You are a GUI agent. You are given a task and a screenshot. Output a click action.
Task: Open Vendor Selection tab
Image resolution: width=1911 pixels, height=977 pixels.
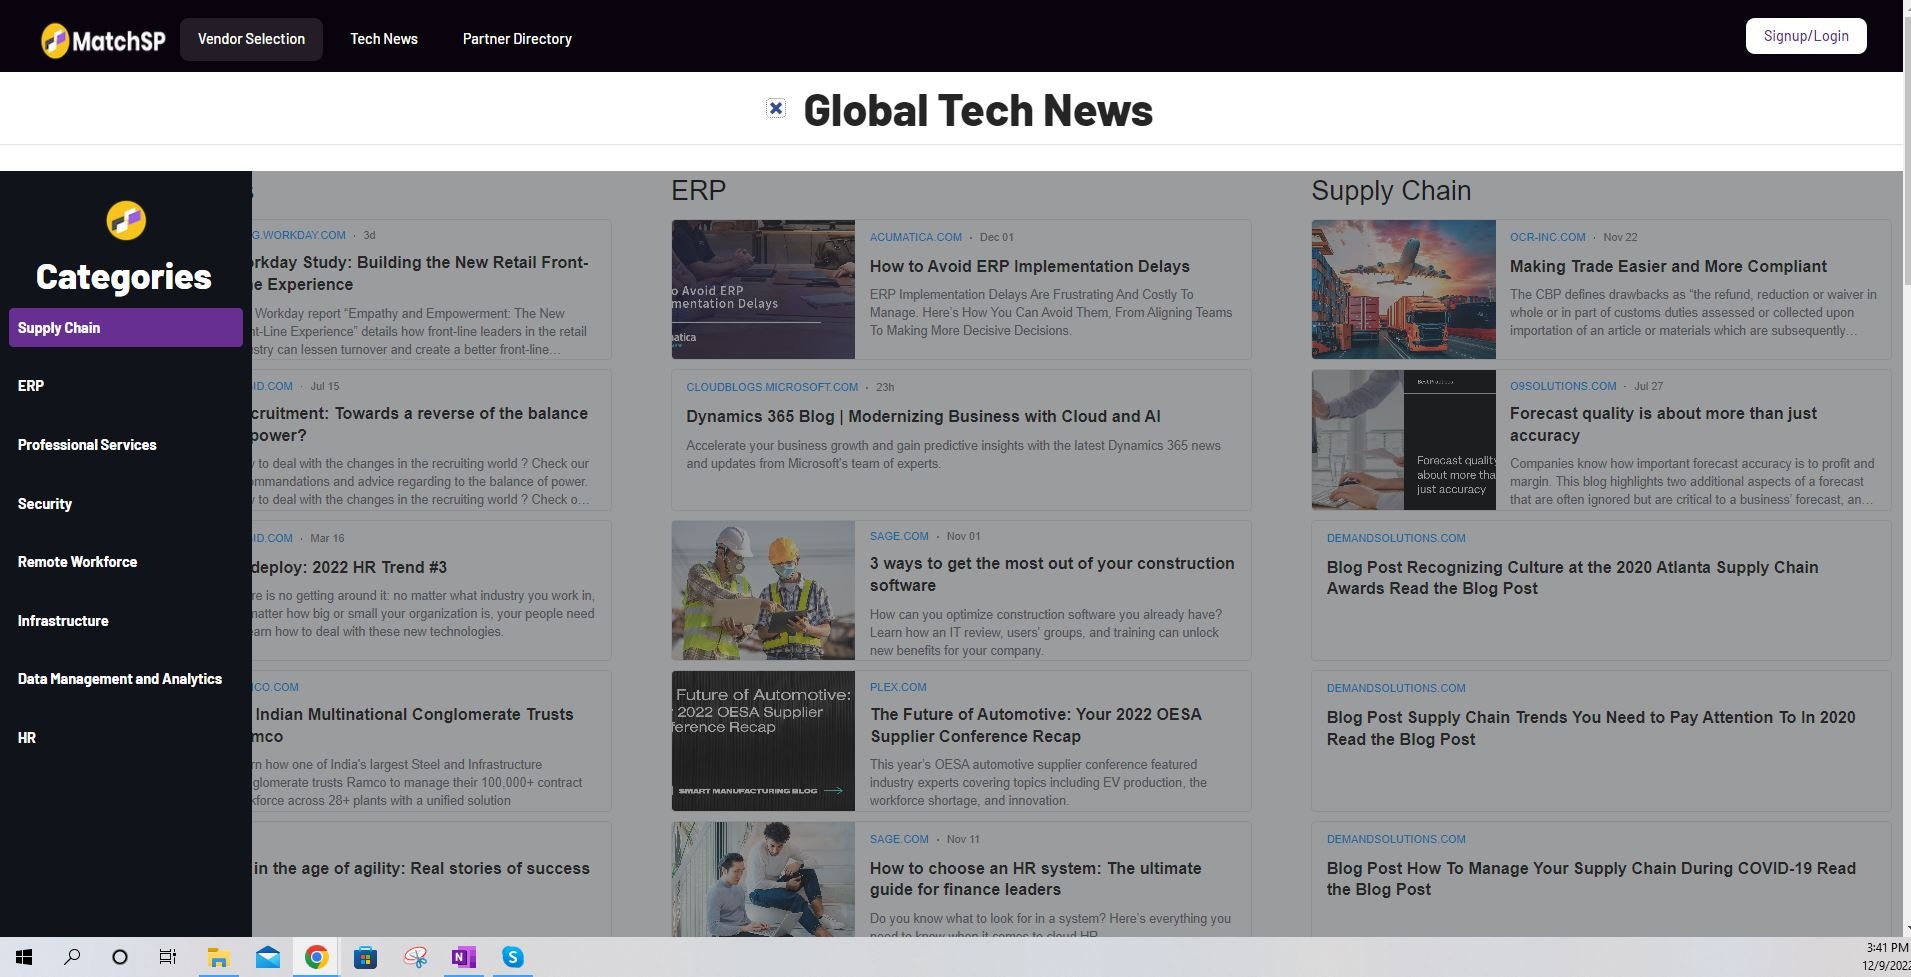(251, 39)
